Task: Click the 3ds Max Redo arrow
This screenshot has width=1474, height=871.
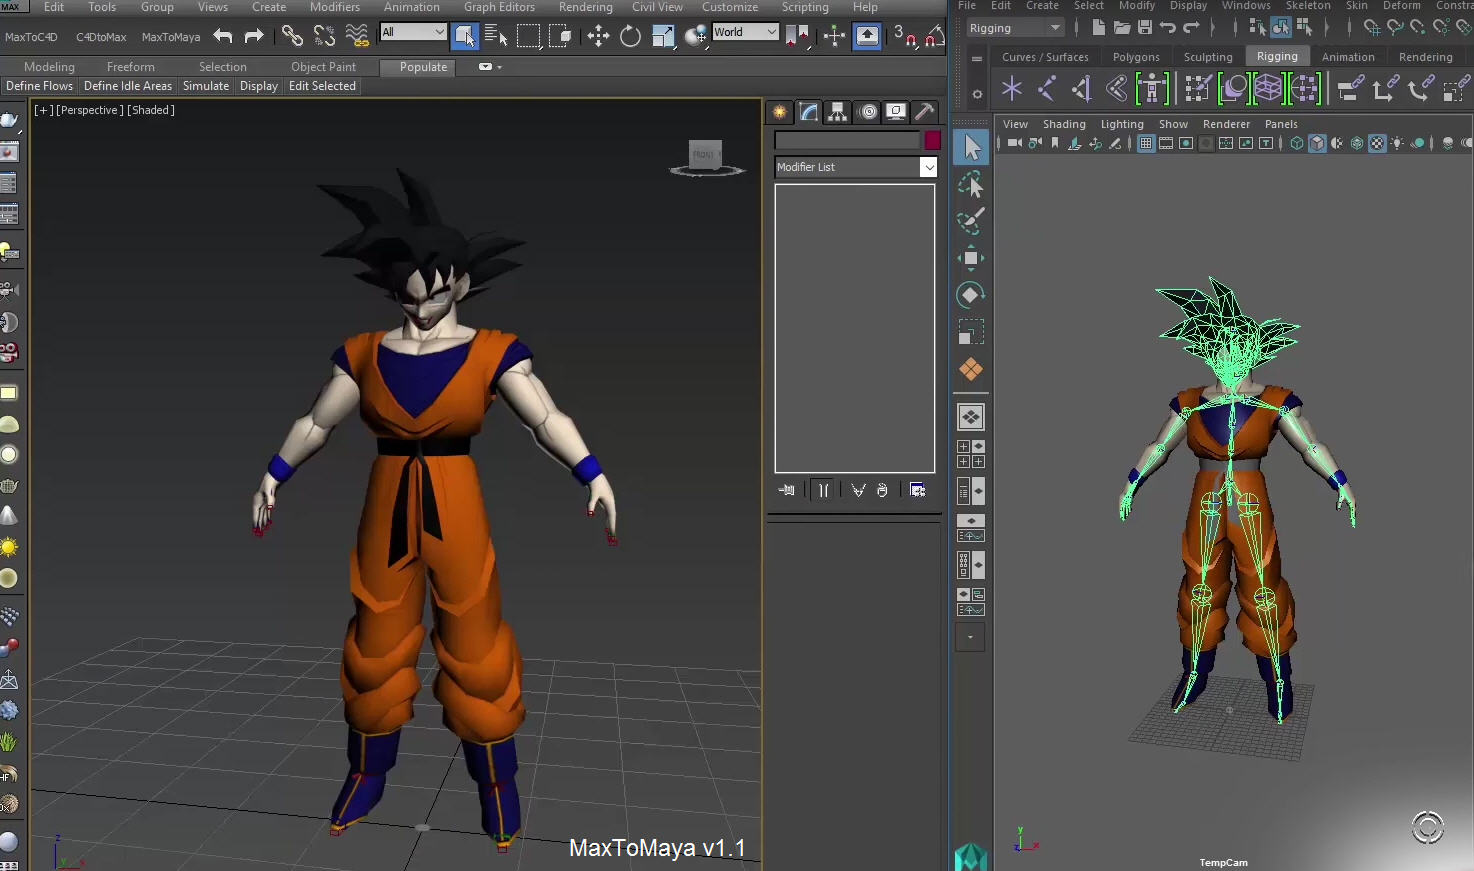Action: 254,37
